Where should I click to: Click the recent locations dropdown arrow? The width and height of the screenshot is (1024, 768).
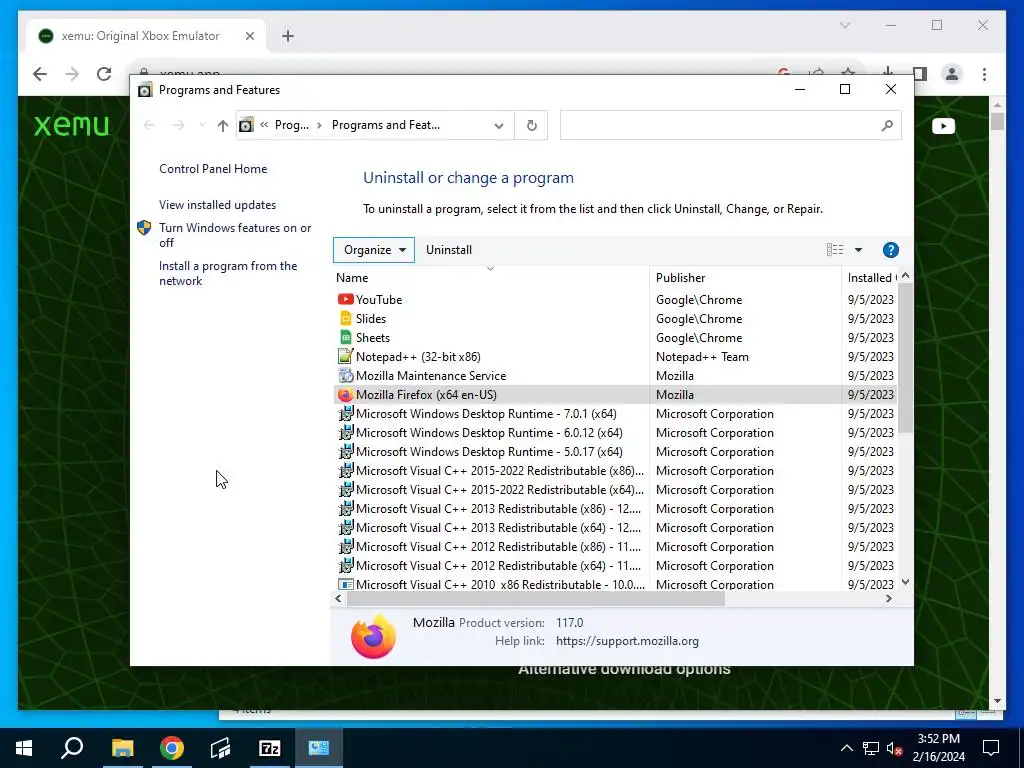[x=202, y=125]
